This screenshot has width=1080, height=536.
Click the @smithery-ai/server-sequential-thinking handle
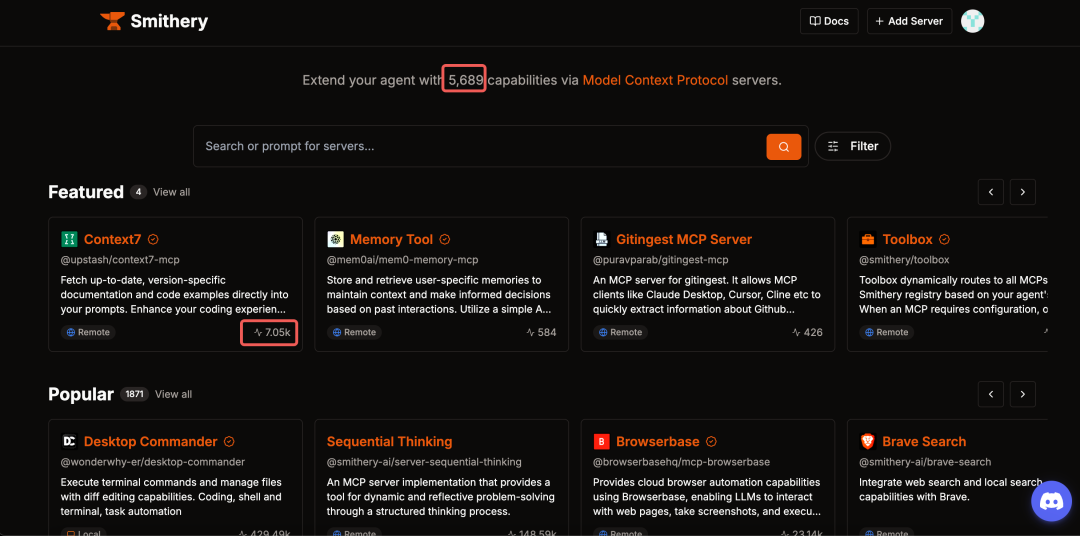coord(424,462)
